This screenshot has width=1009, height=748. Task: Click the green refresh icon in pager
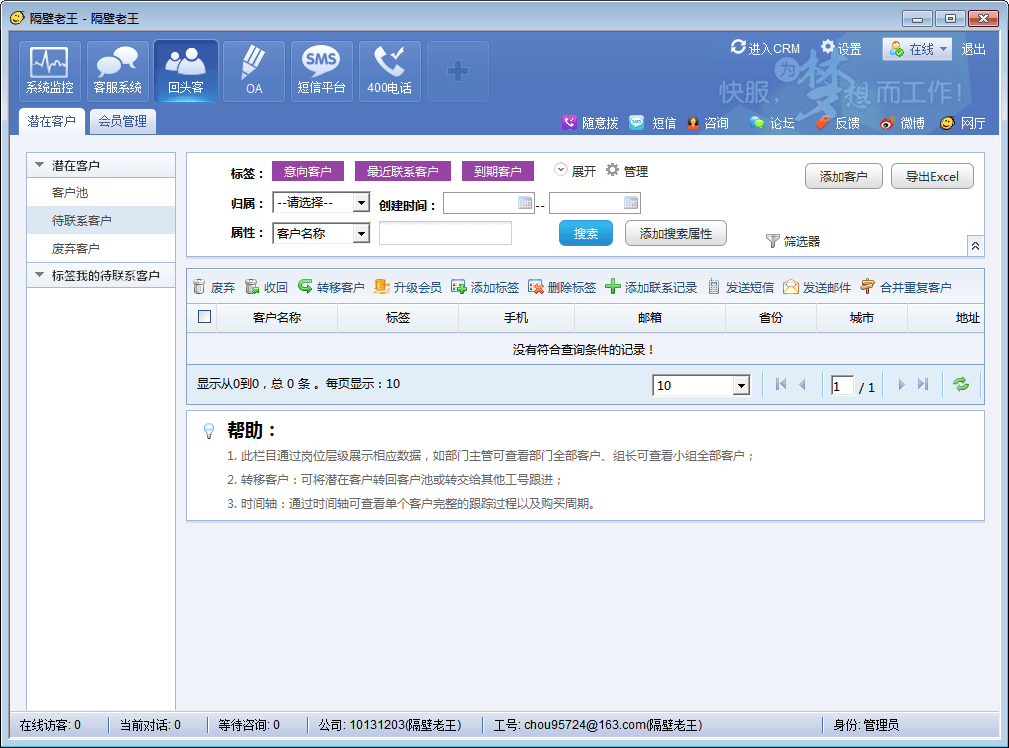click(x=961, y=385)
